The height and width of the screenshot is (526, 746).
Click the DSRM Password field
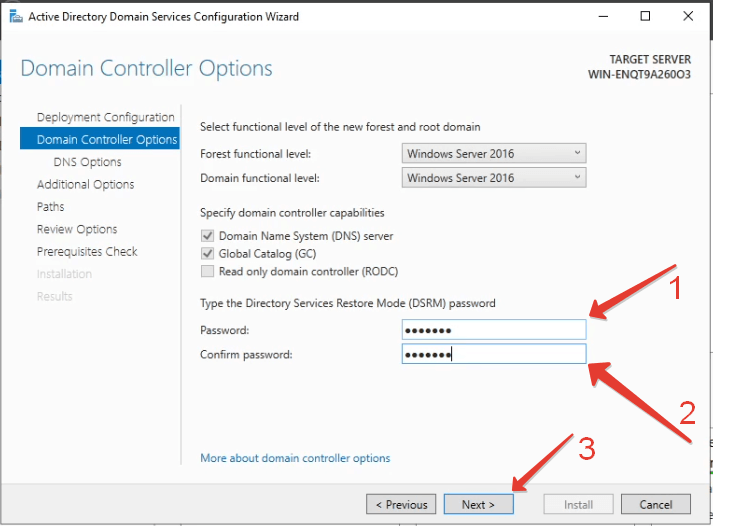[494, 330]
